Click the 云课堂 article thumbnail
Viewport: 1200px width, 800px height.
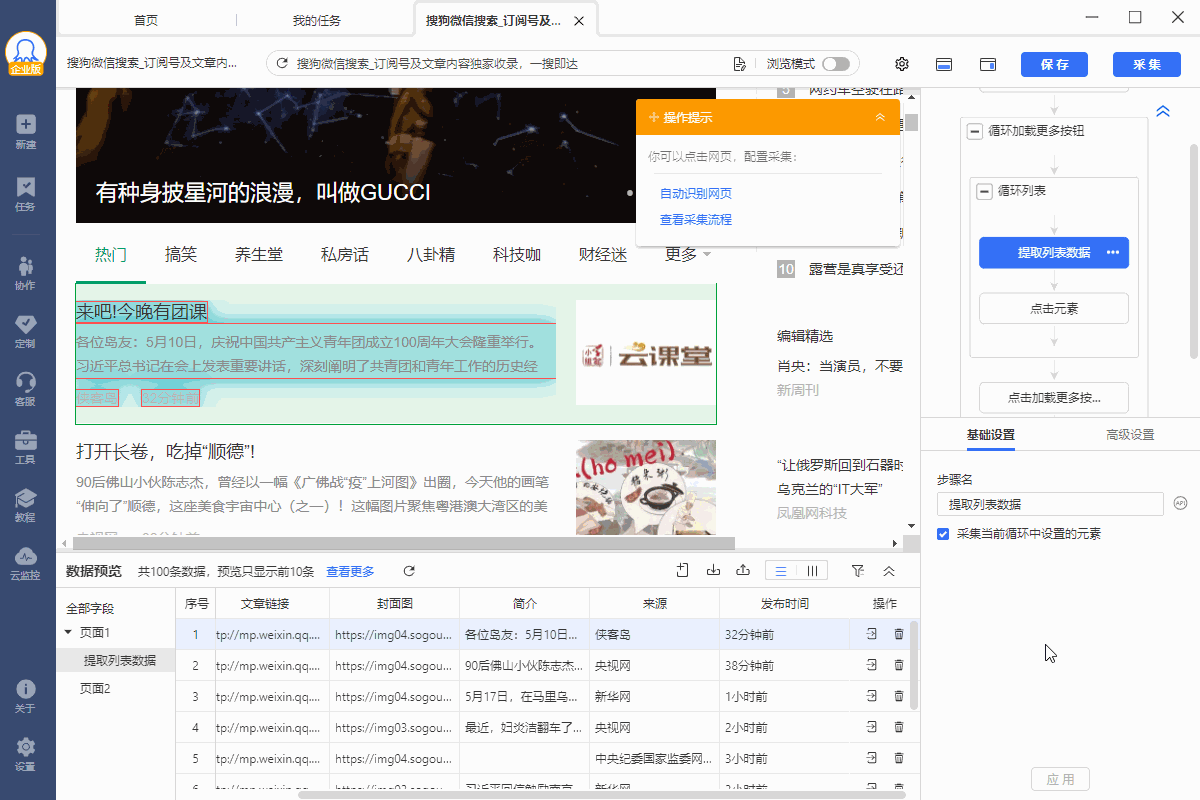click(x=645, y=353)
